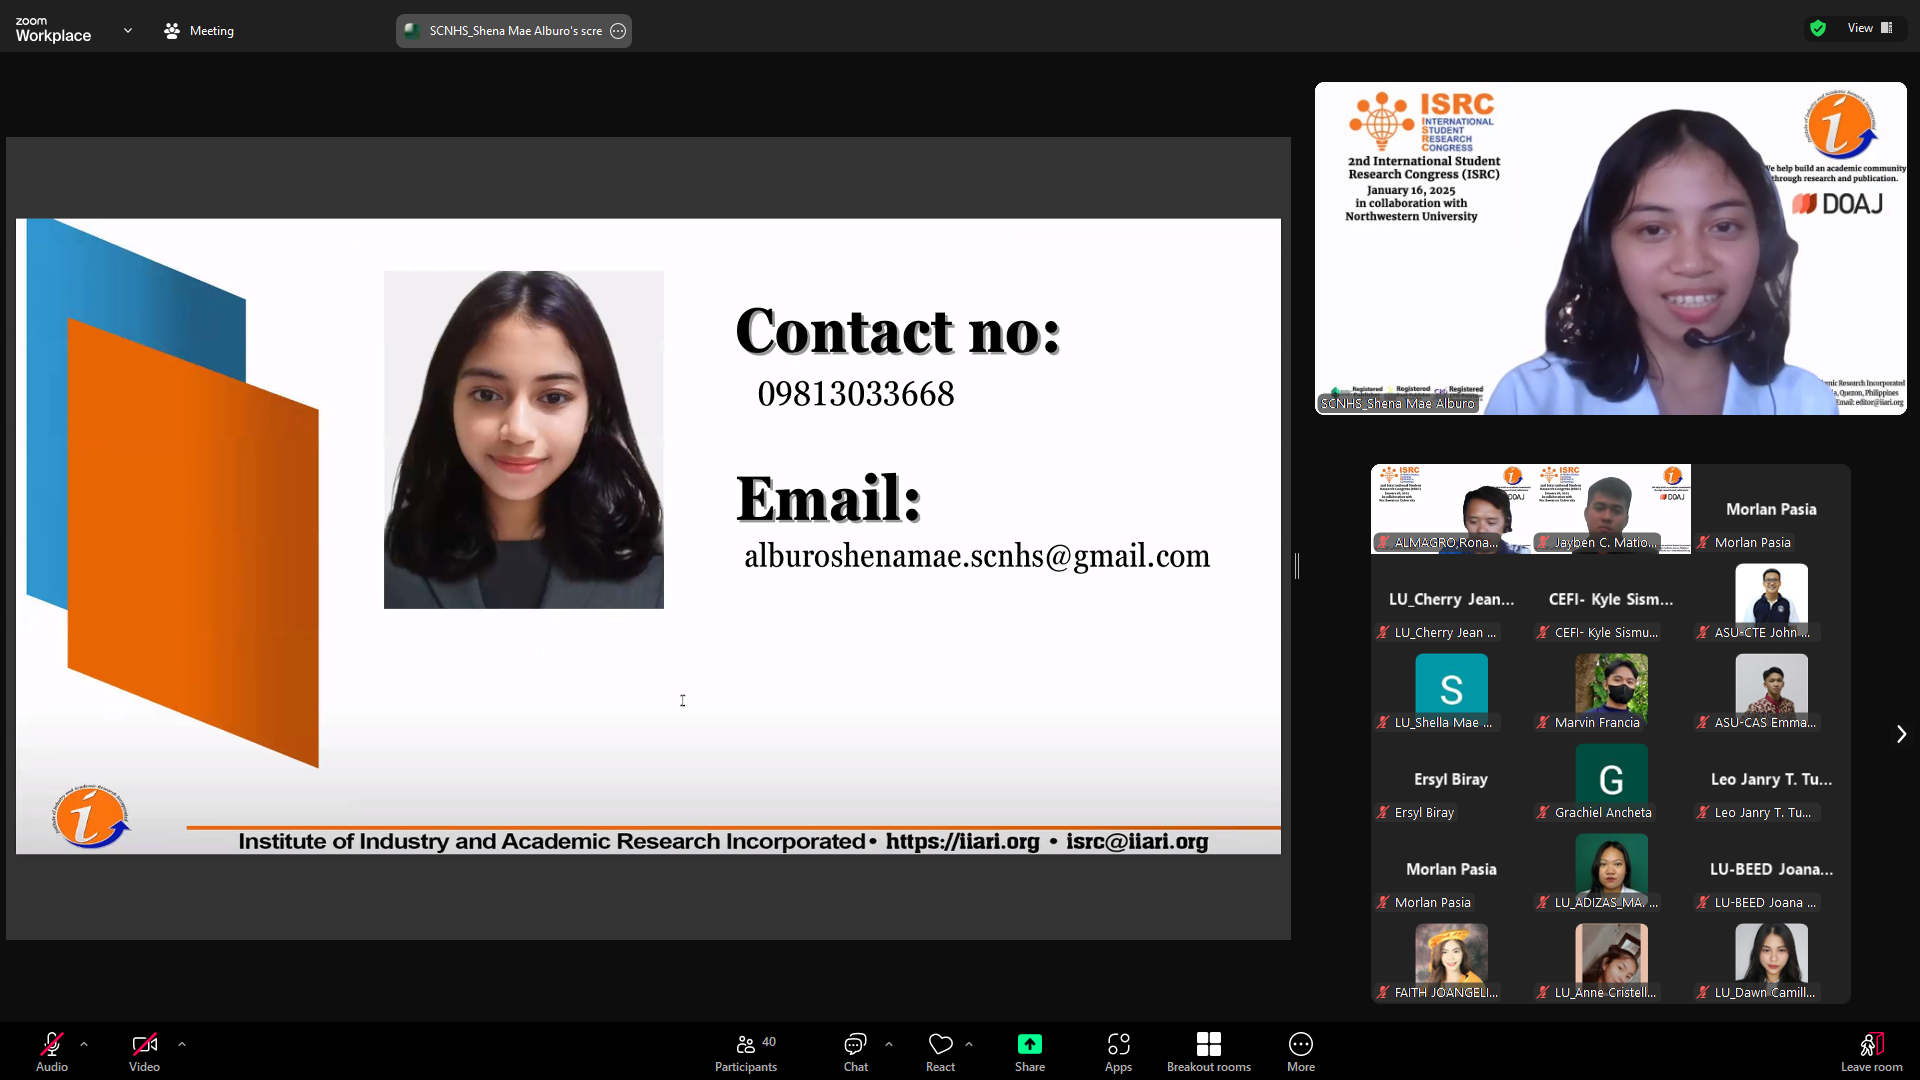Expand the chat options caret

pyautogui.click(x=889, y=1044)
